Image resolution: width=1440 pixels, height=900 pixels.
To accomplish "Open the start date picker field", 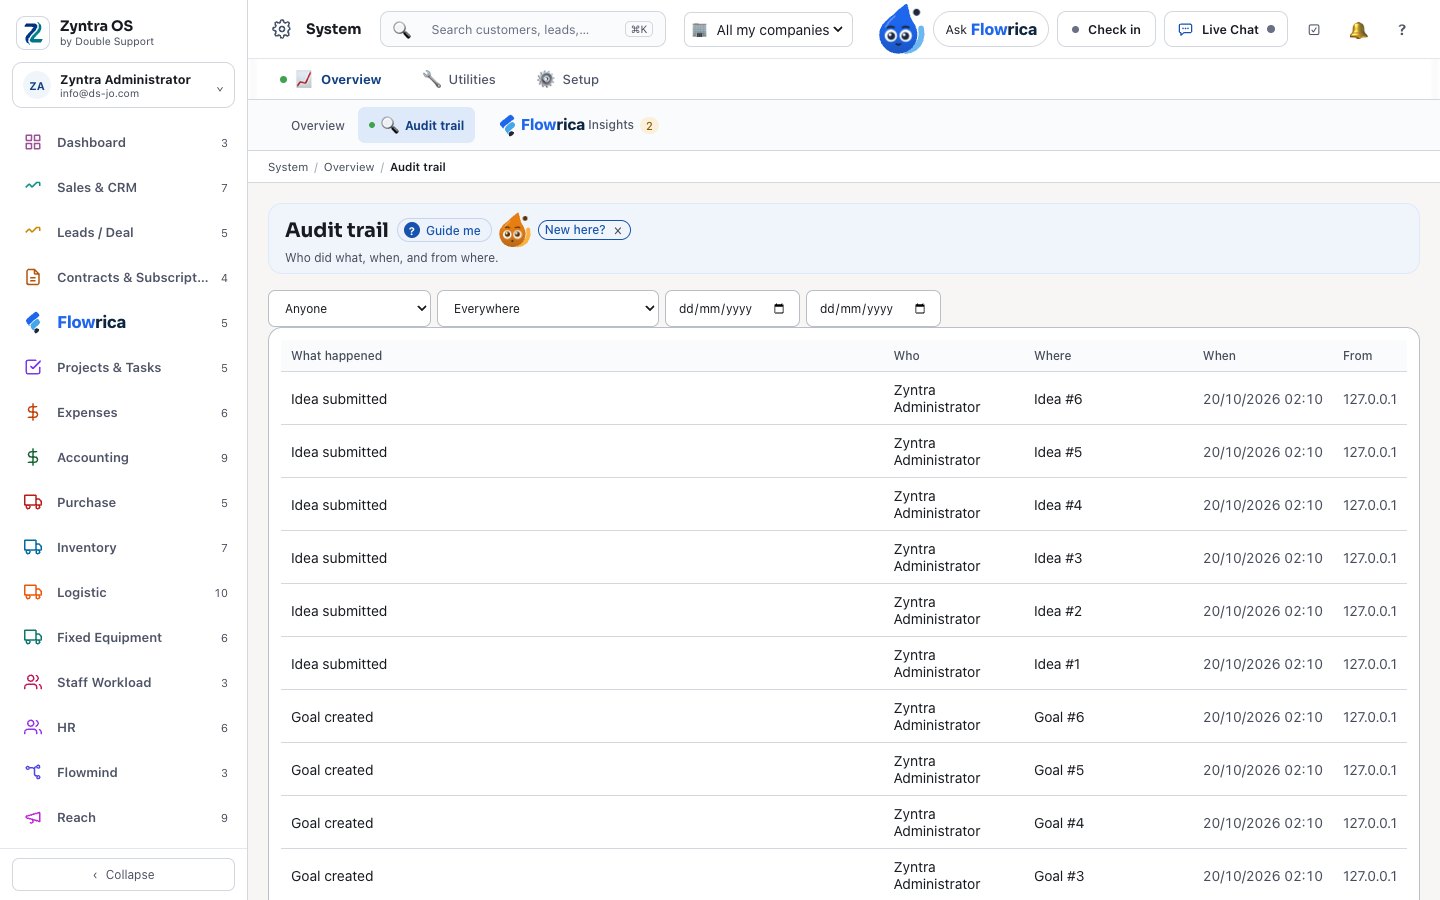I will pyautogui.click(x=732, y=309).
